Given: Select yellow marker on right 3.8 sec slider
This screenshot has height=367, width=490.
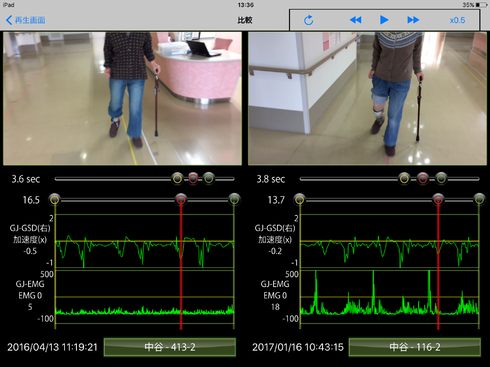Looking at the screenshot, I should [404, 179].
